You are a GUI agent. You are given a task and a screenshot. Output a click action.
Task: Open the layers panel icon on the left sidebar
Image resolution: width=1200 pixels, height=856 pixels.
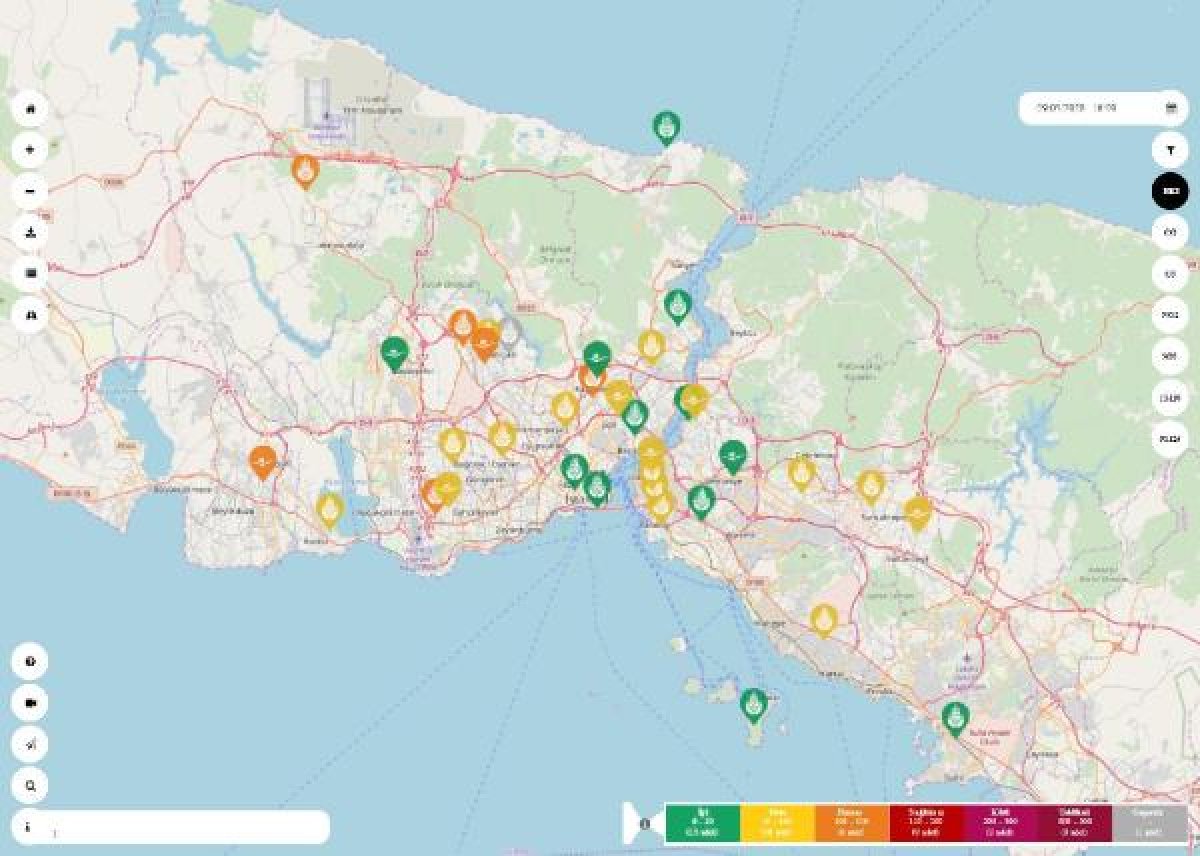click(x=31, y=272)
